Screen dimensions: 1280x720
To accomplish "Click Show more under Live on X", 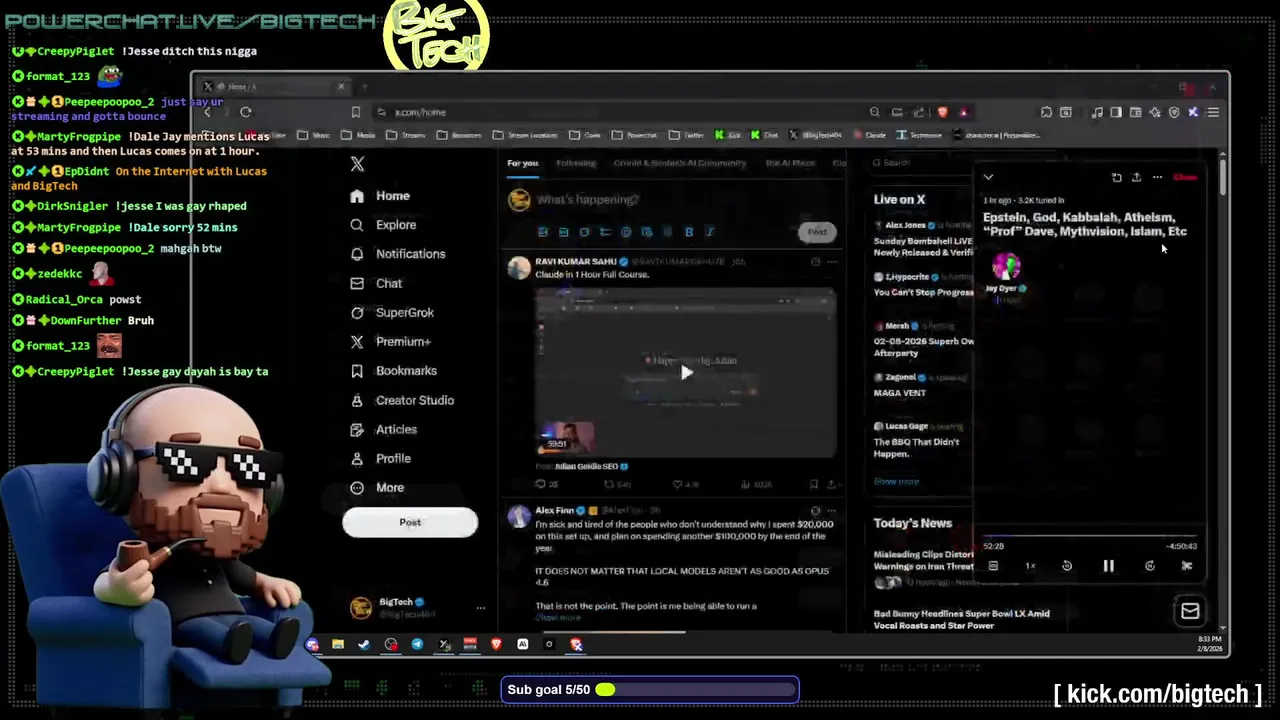I will tap(896, 482).
